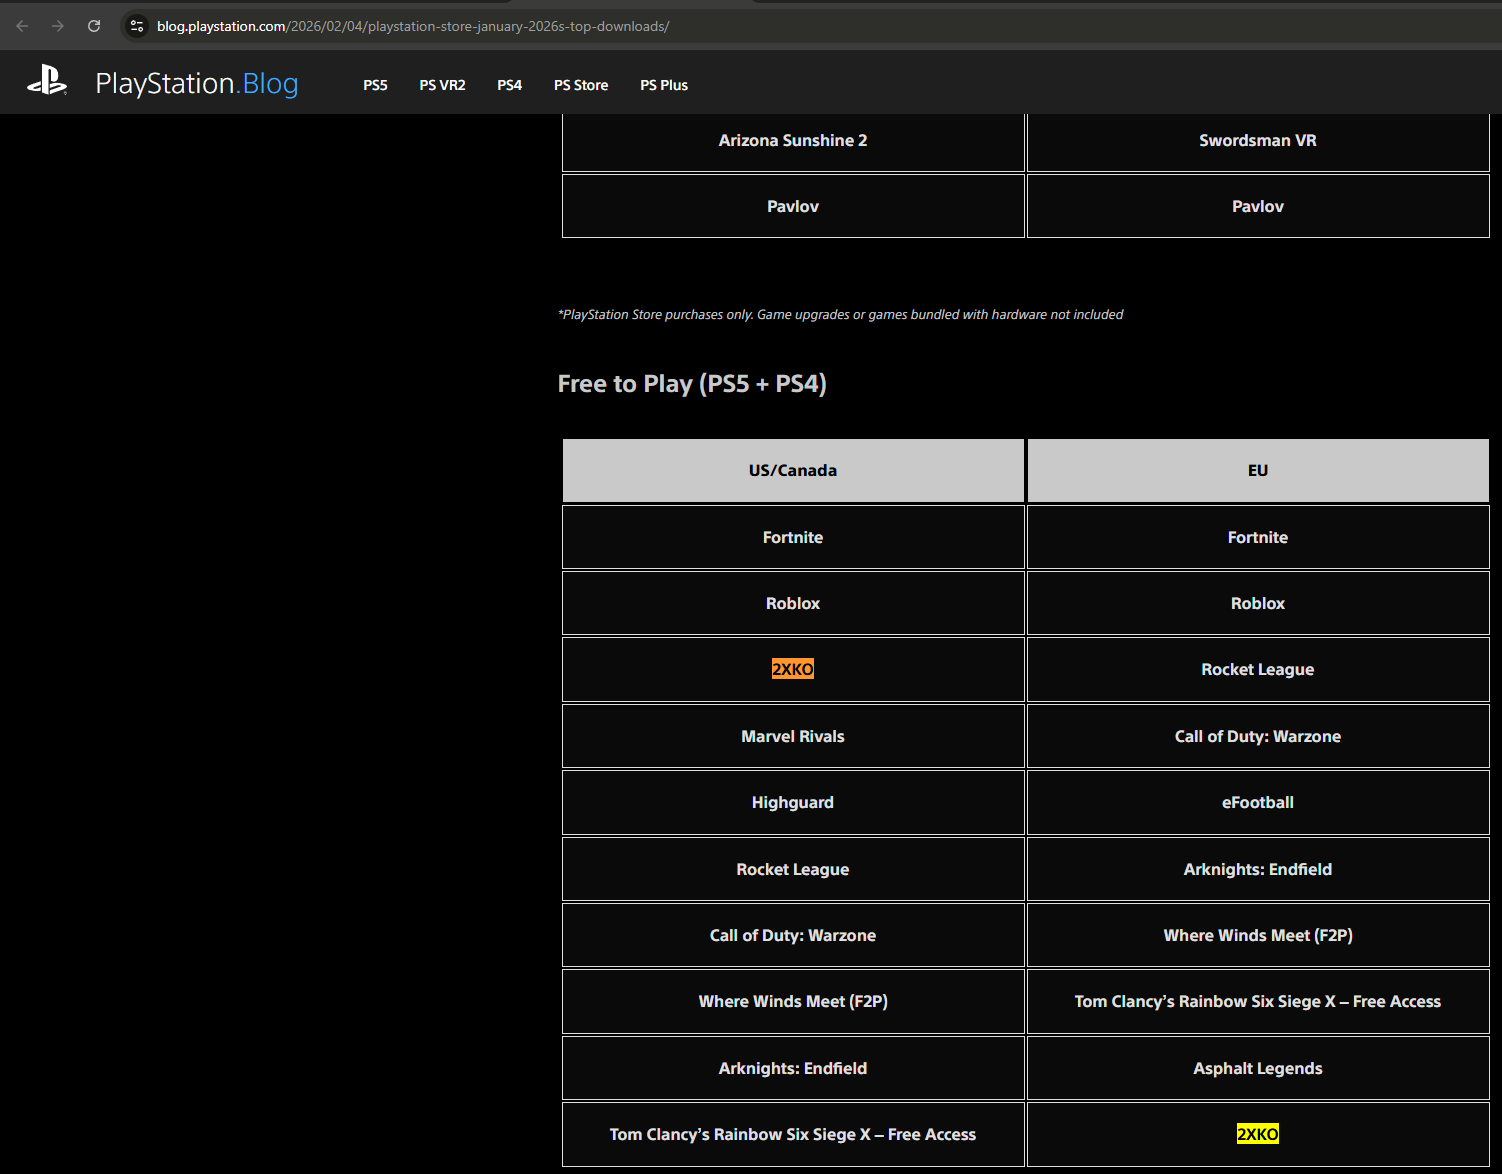This screenshot has height=1174, width=1502.
Task: Click Where Winds Meet (F2P) in EU column
Action: [x=1258, y=935]
